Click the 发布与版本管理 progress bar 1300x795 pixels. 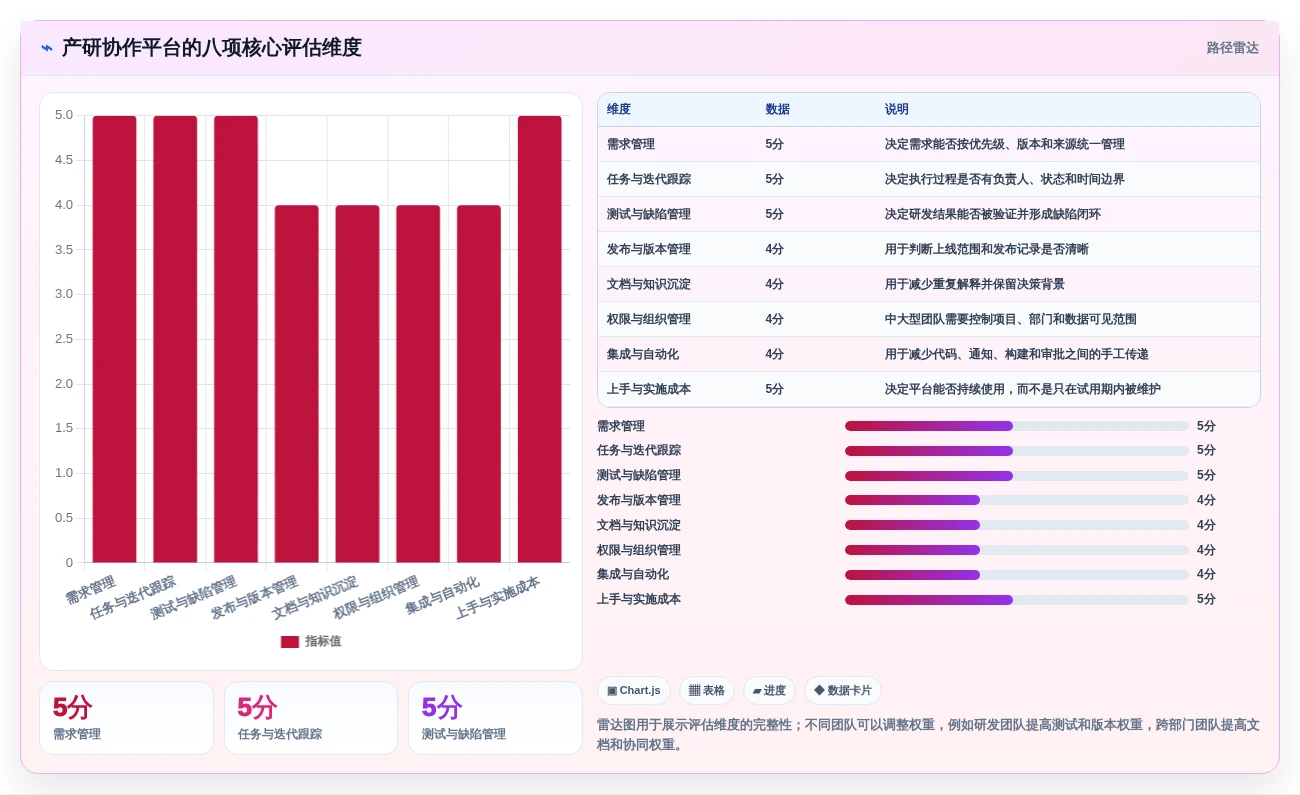pyautogui.click(x=1017, y=501)
